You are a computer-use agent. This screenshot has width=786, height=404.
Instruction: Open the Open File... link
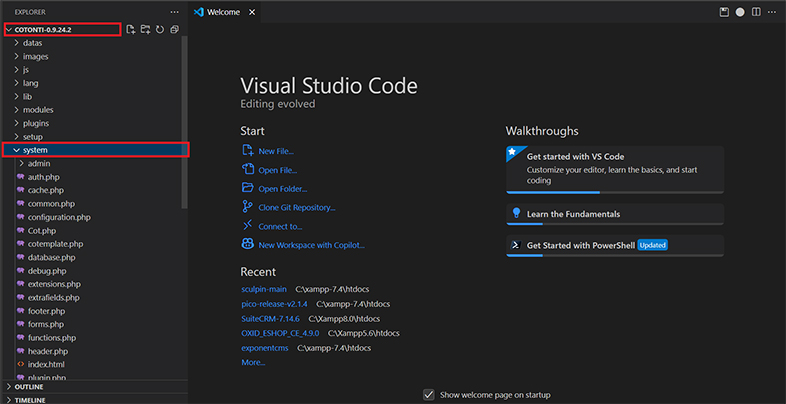[278, 170]
